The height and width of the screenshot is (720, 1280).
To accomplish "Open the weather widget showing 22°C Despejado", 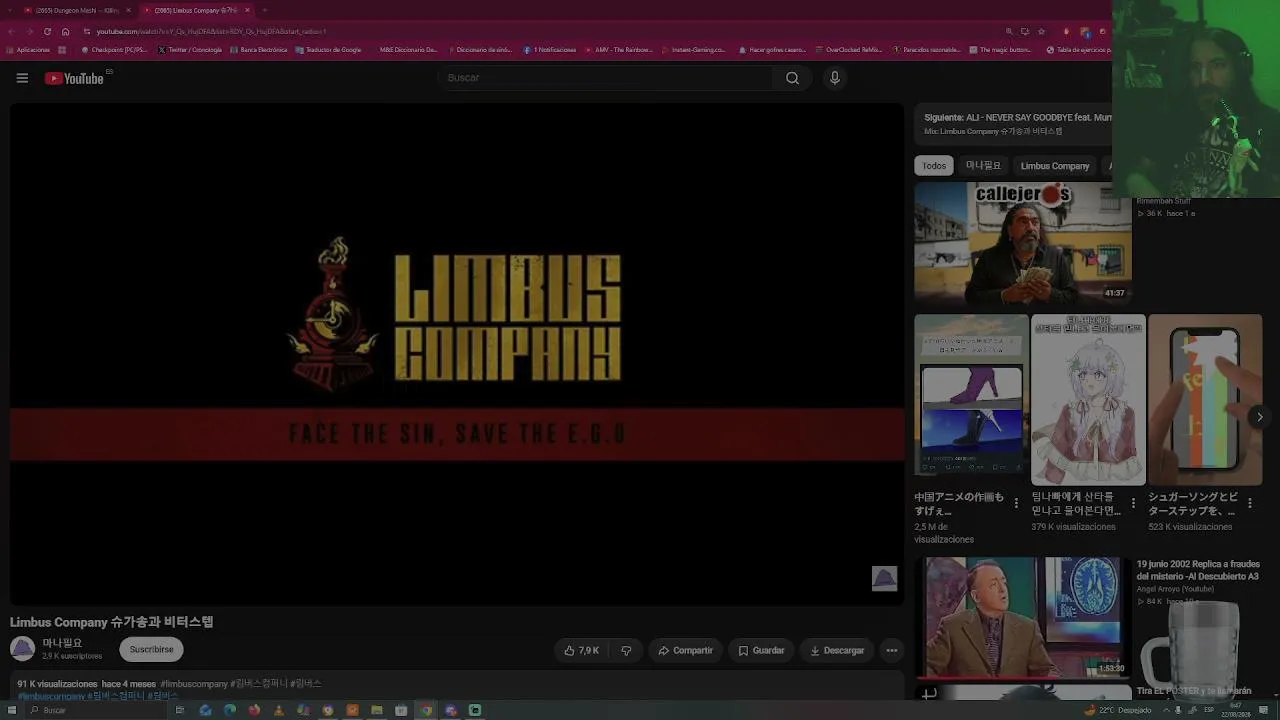I will [x=1119, y=710].
